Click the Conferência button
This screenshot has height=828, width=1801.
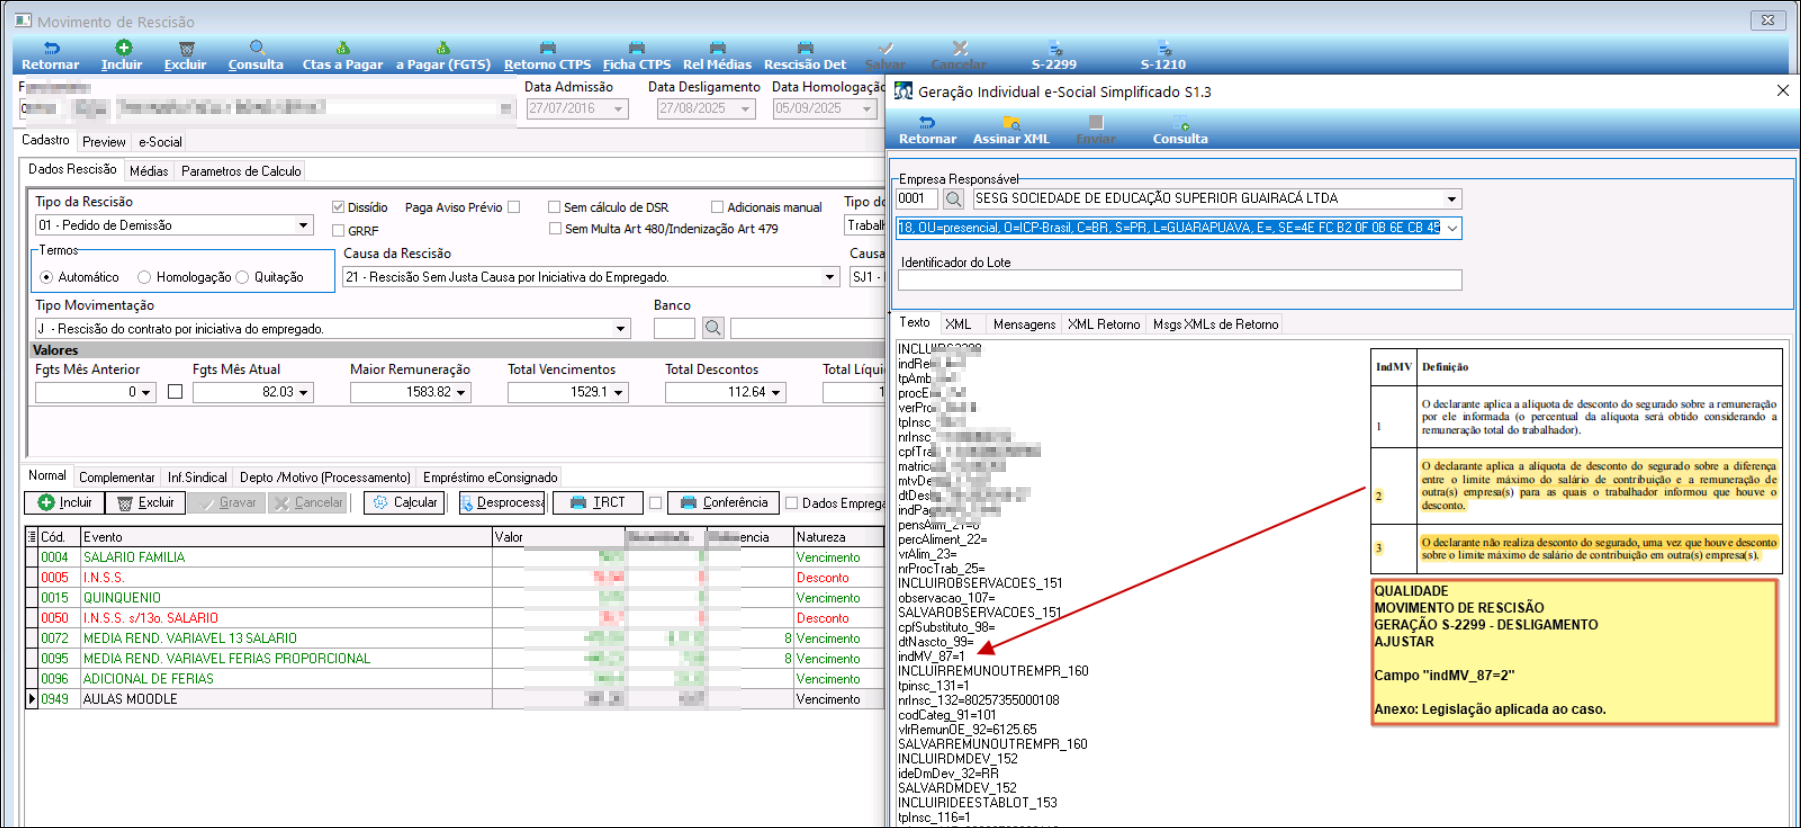723,503
